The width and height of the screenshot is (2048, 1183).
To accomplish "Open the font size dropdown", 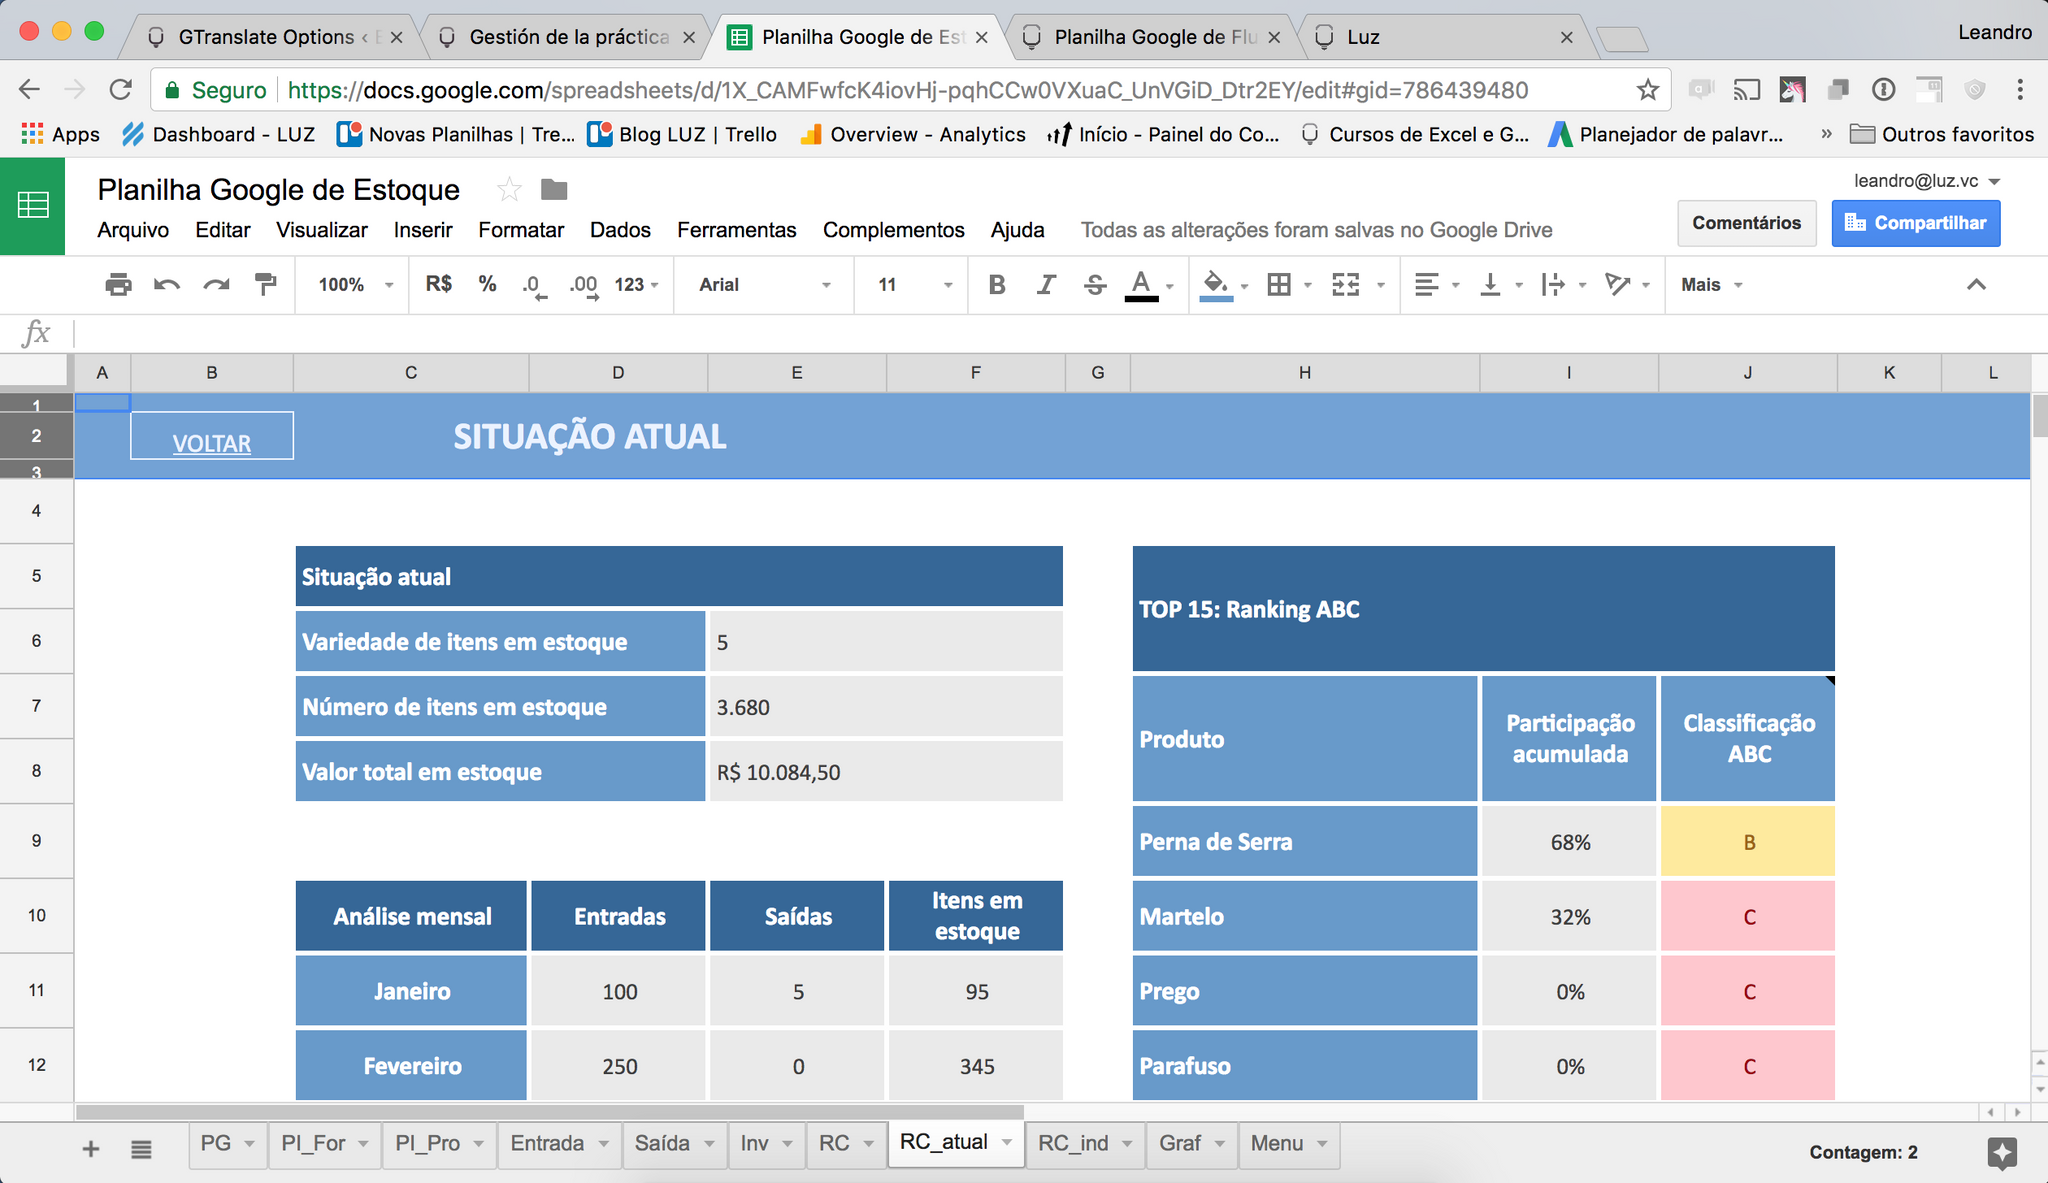I will [x=914, y=285].
